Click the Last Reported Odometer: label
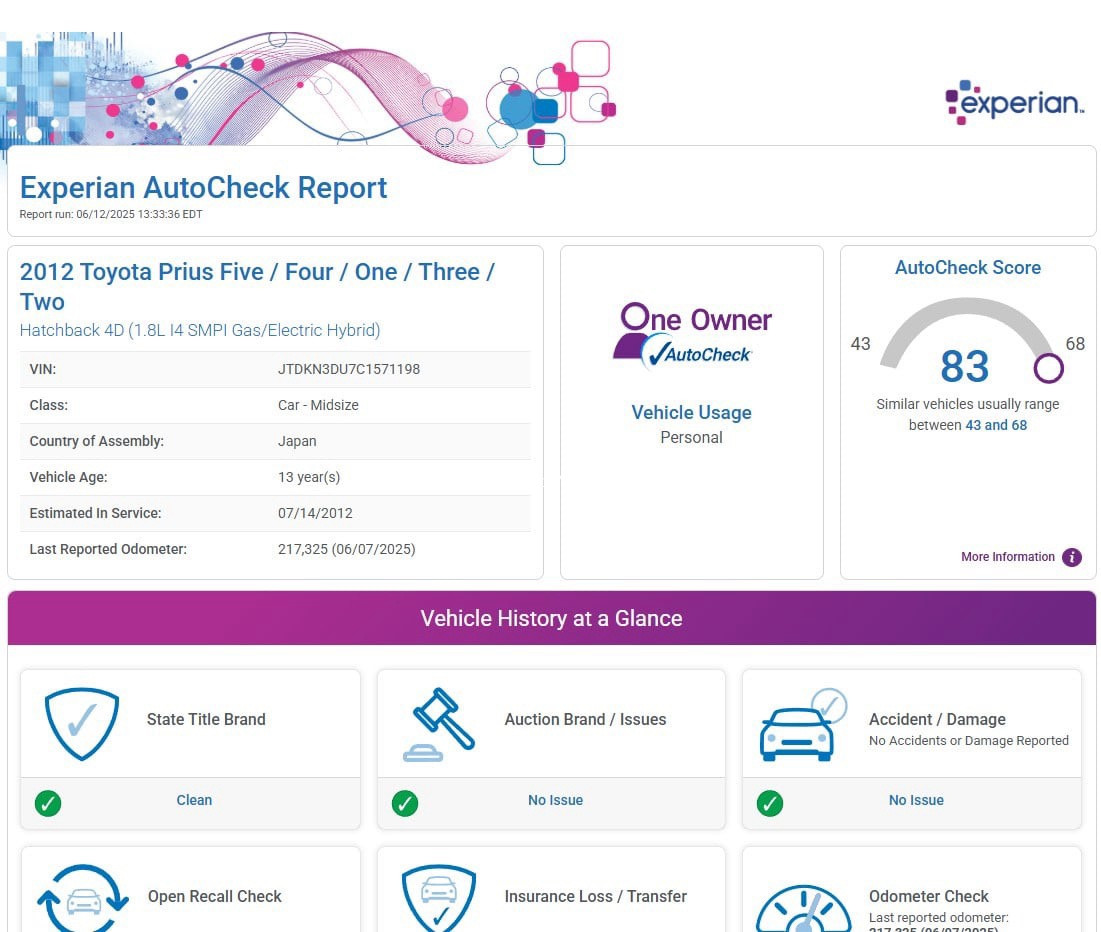Screen dimensions: 1101x932 [x=108, y=549]
